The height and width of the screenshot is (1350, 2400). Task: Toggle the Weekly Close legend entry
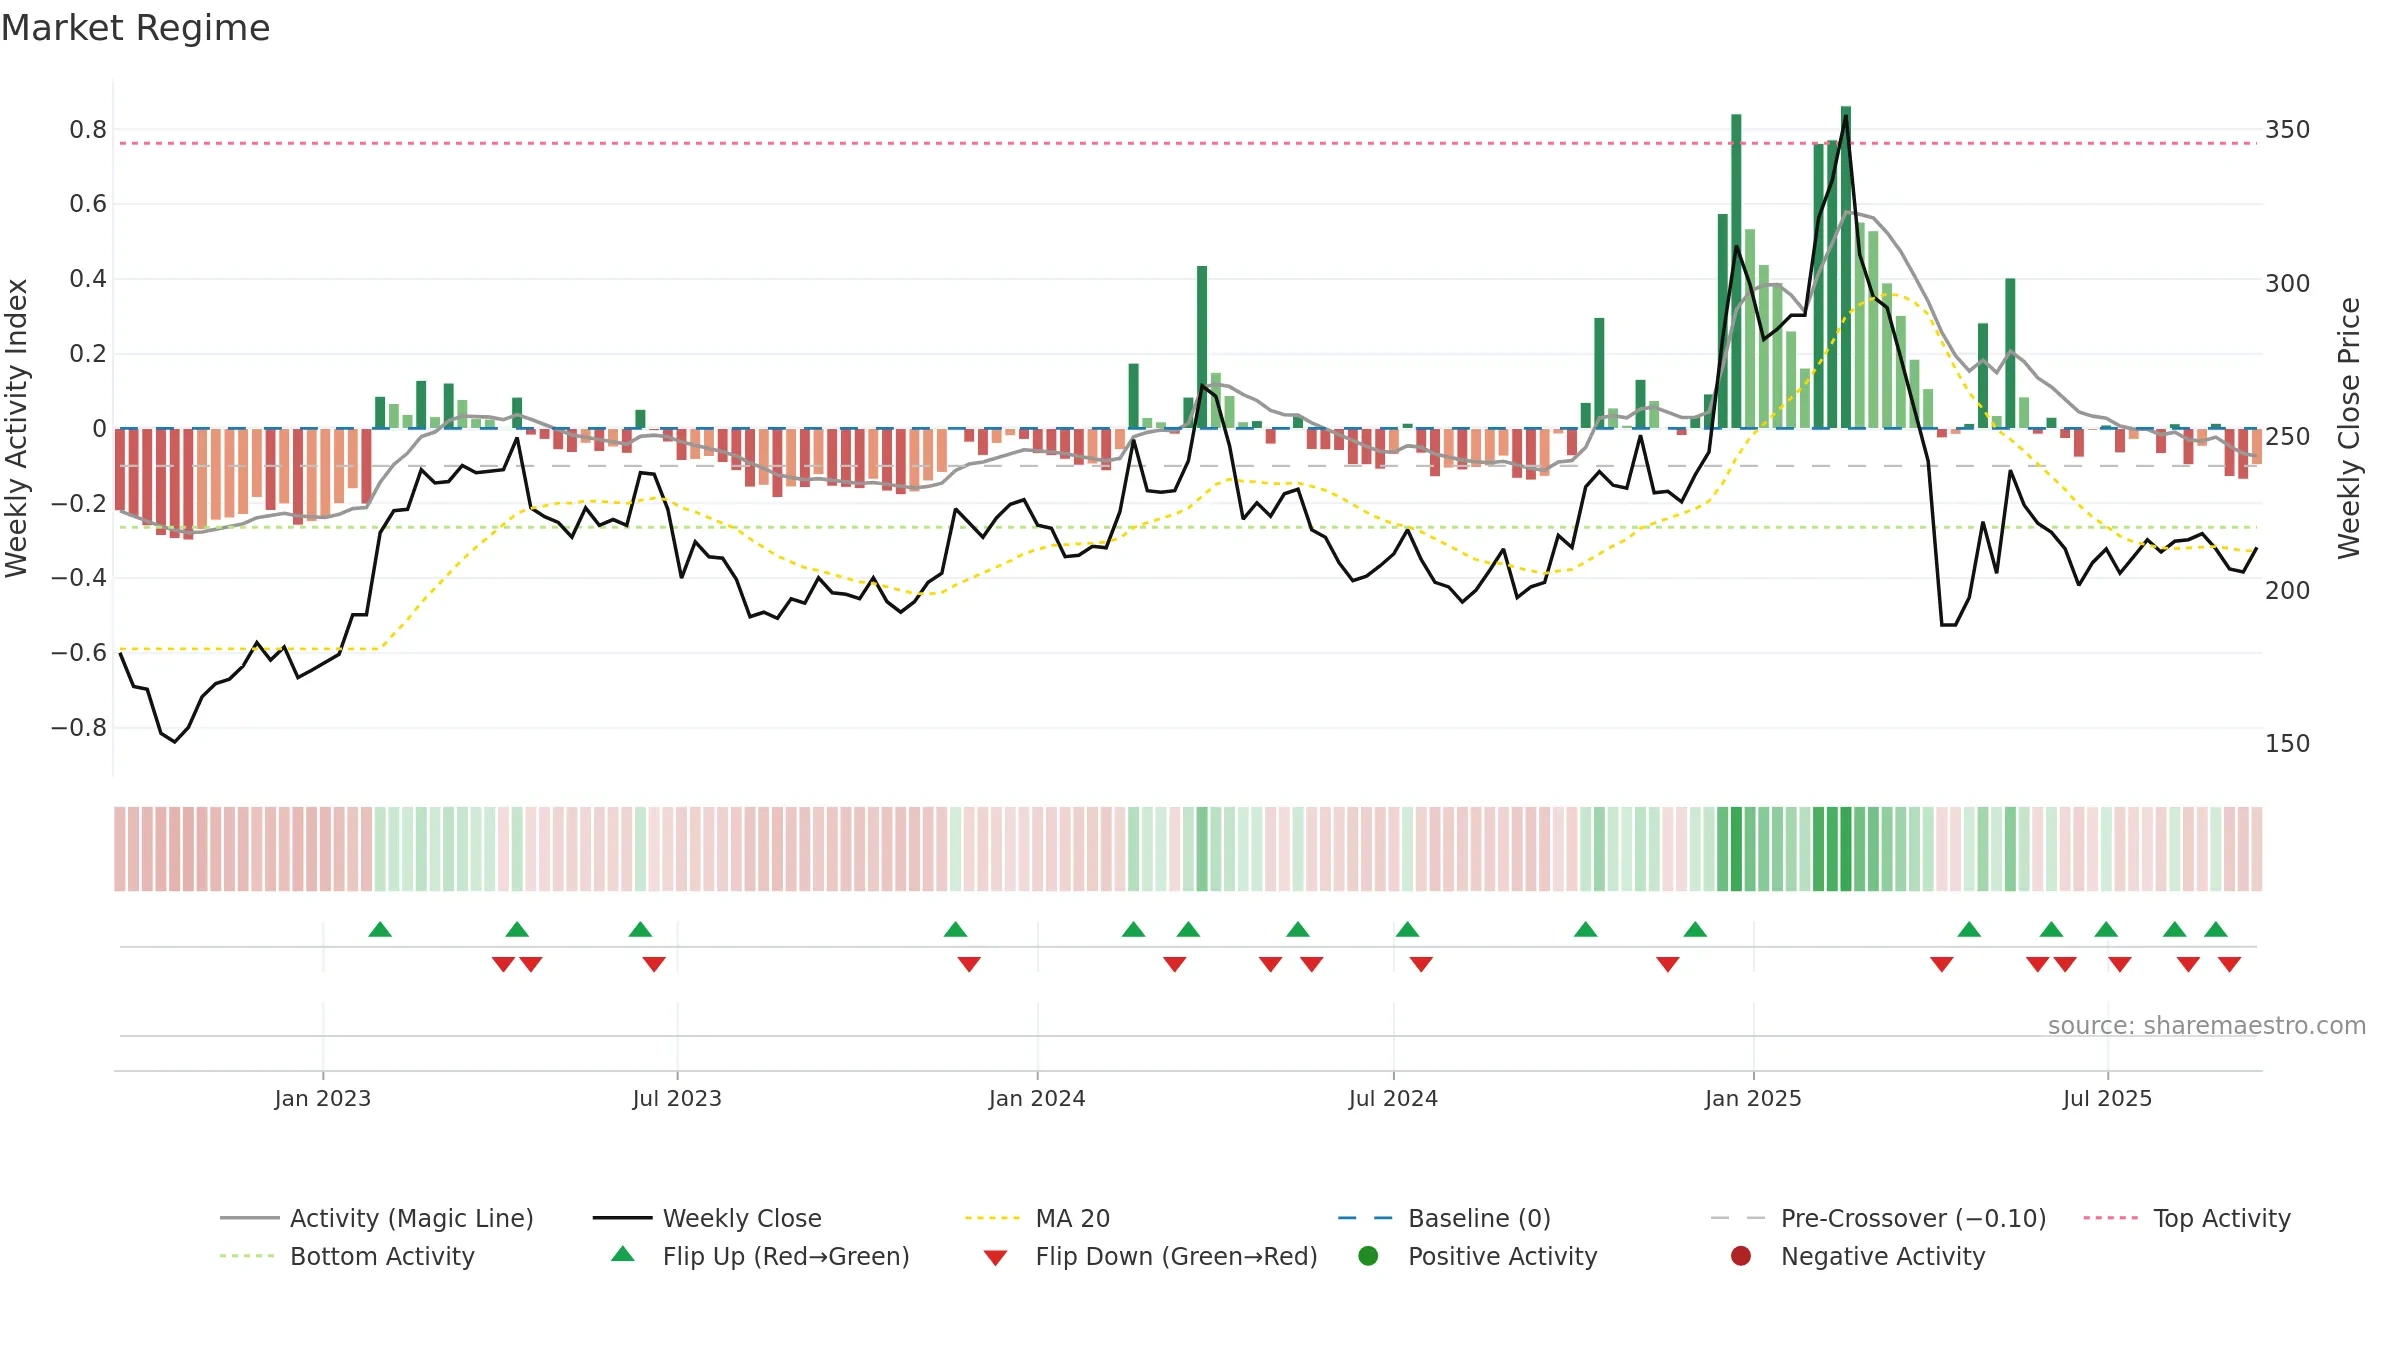click(707, 1218)
